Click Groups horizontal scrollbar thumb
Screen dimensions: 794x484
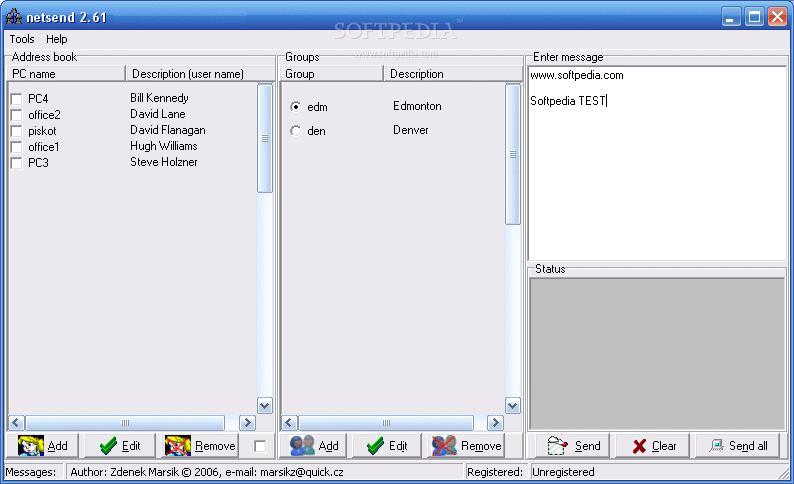pyautogui.click(x=386, y=423)
